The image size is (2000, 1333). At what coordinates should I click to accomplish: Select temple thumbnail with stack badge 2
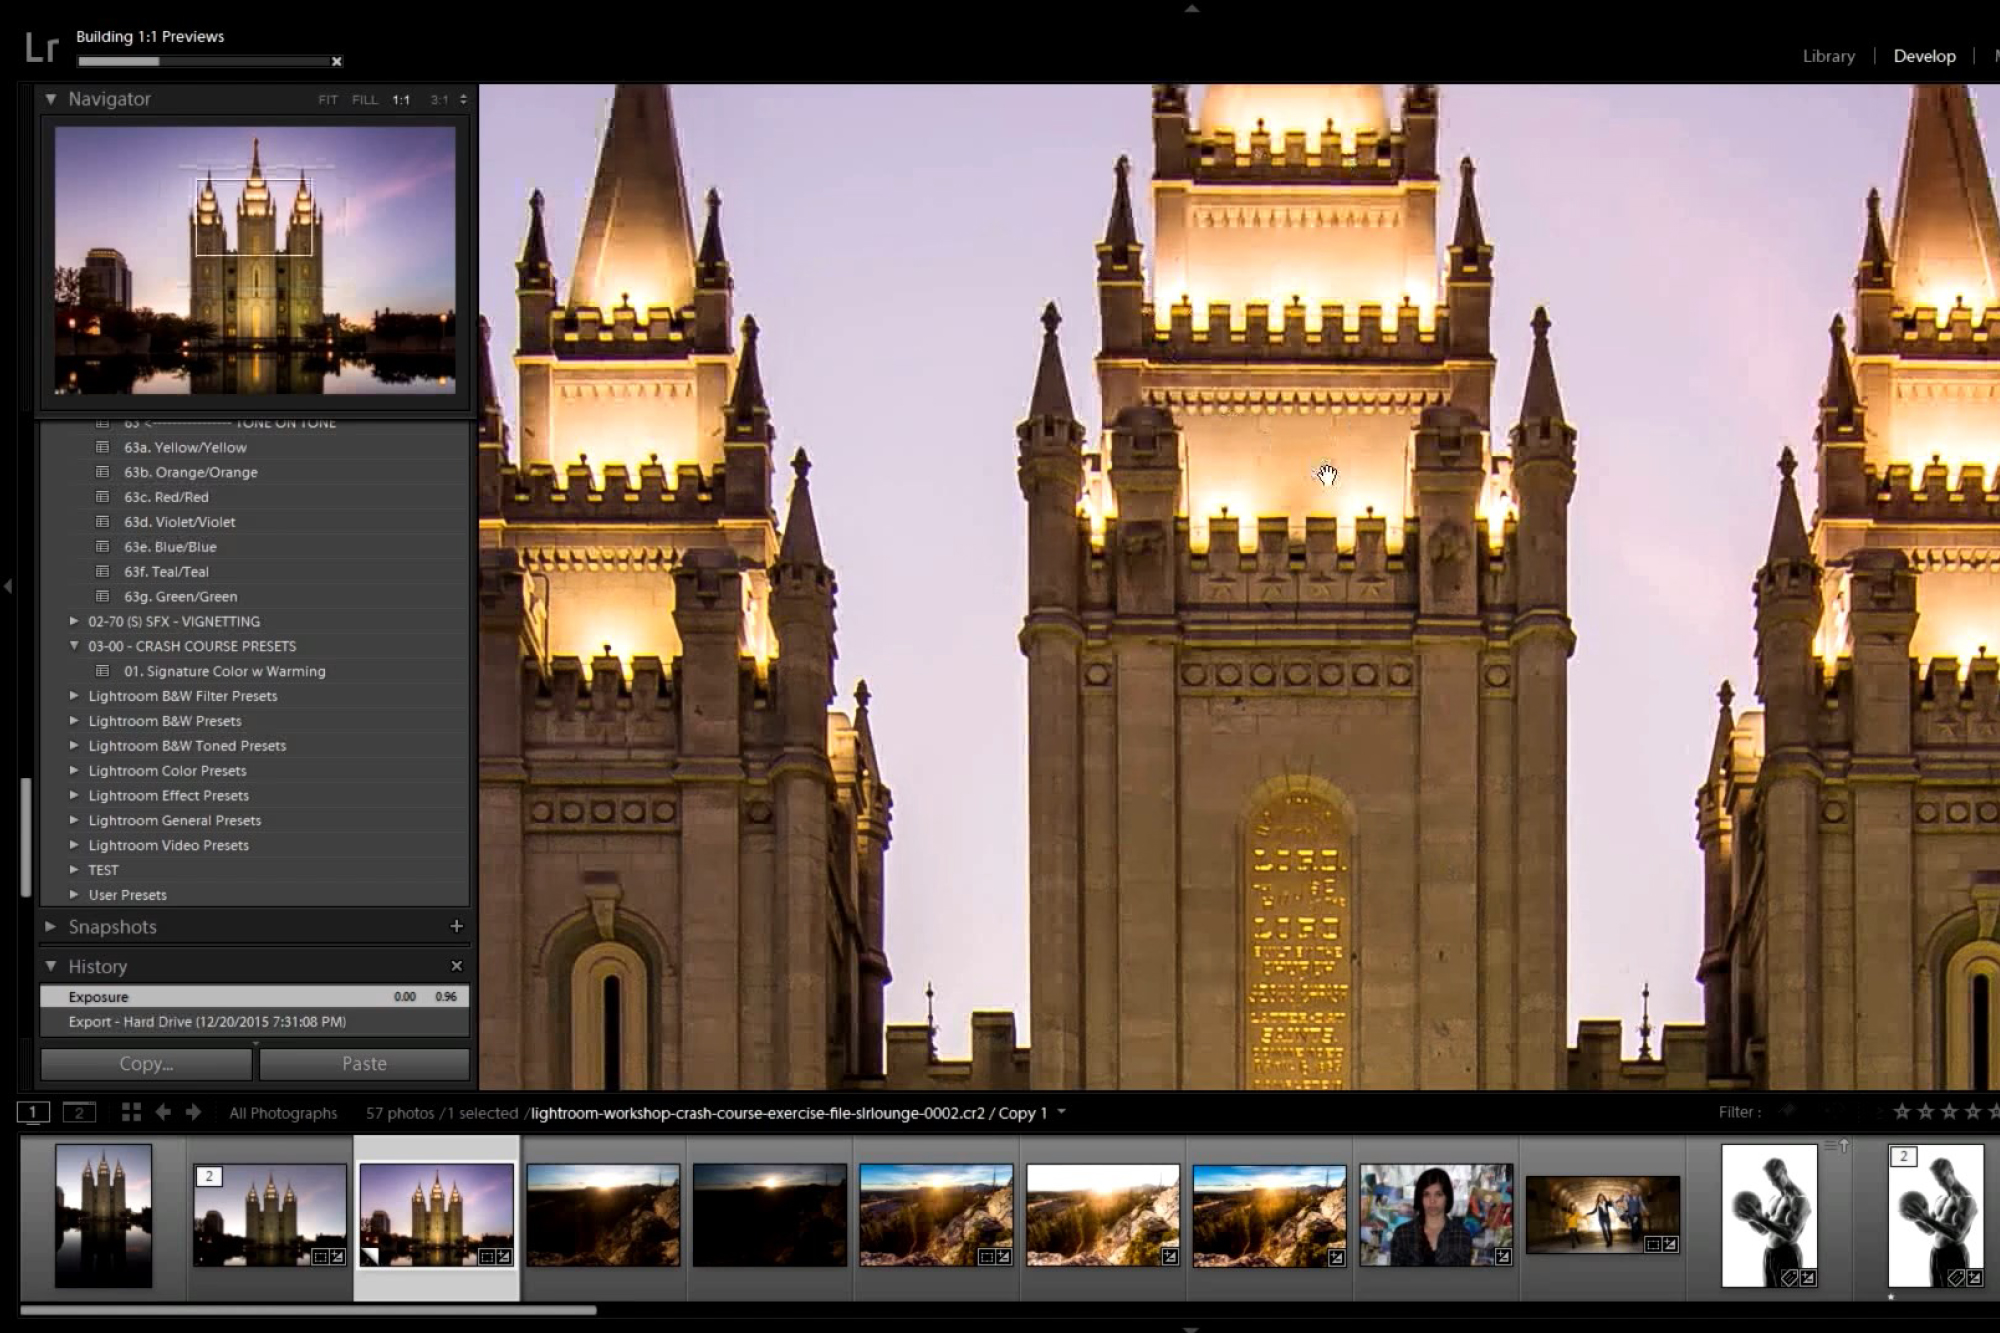270,1215
